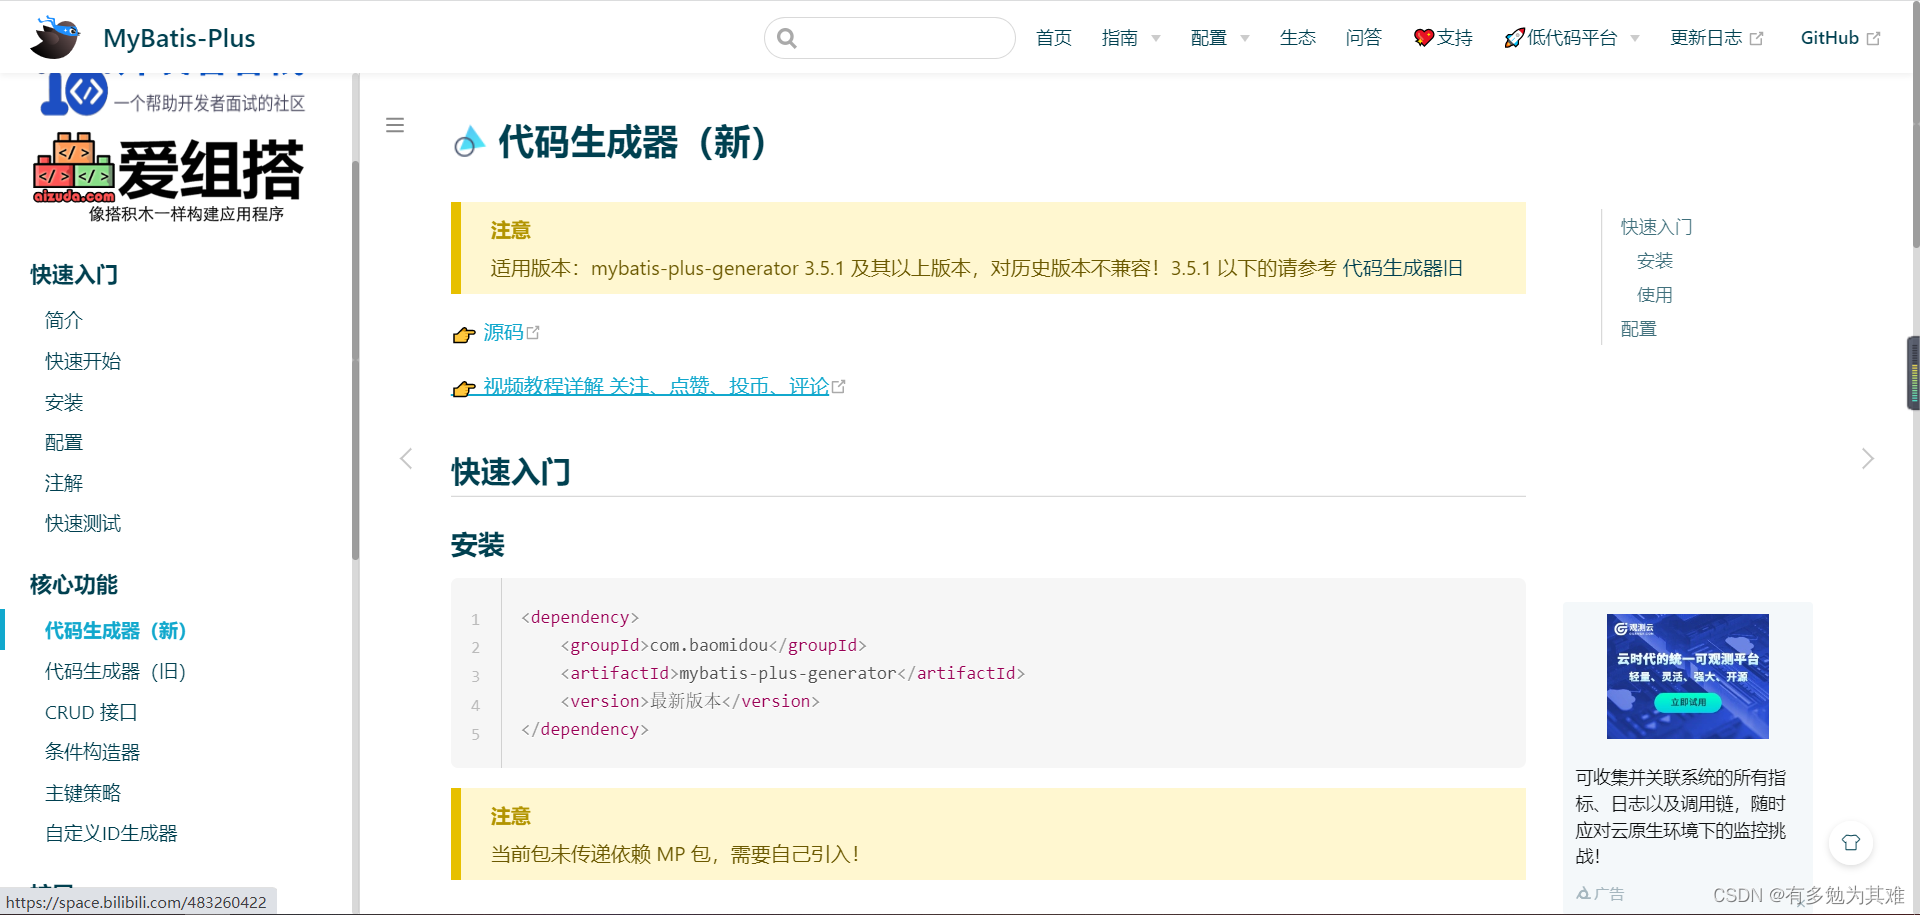This screenshot has width=1920, height=915.
Task: Click the ad description text 可收集并关联系统
Action: coord(1681,817)
